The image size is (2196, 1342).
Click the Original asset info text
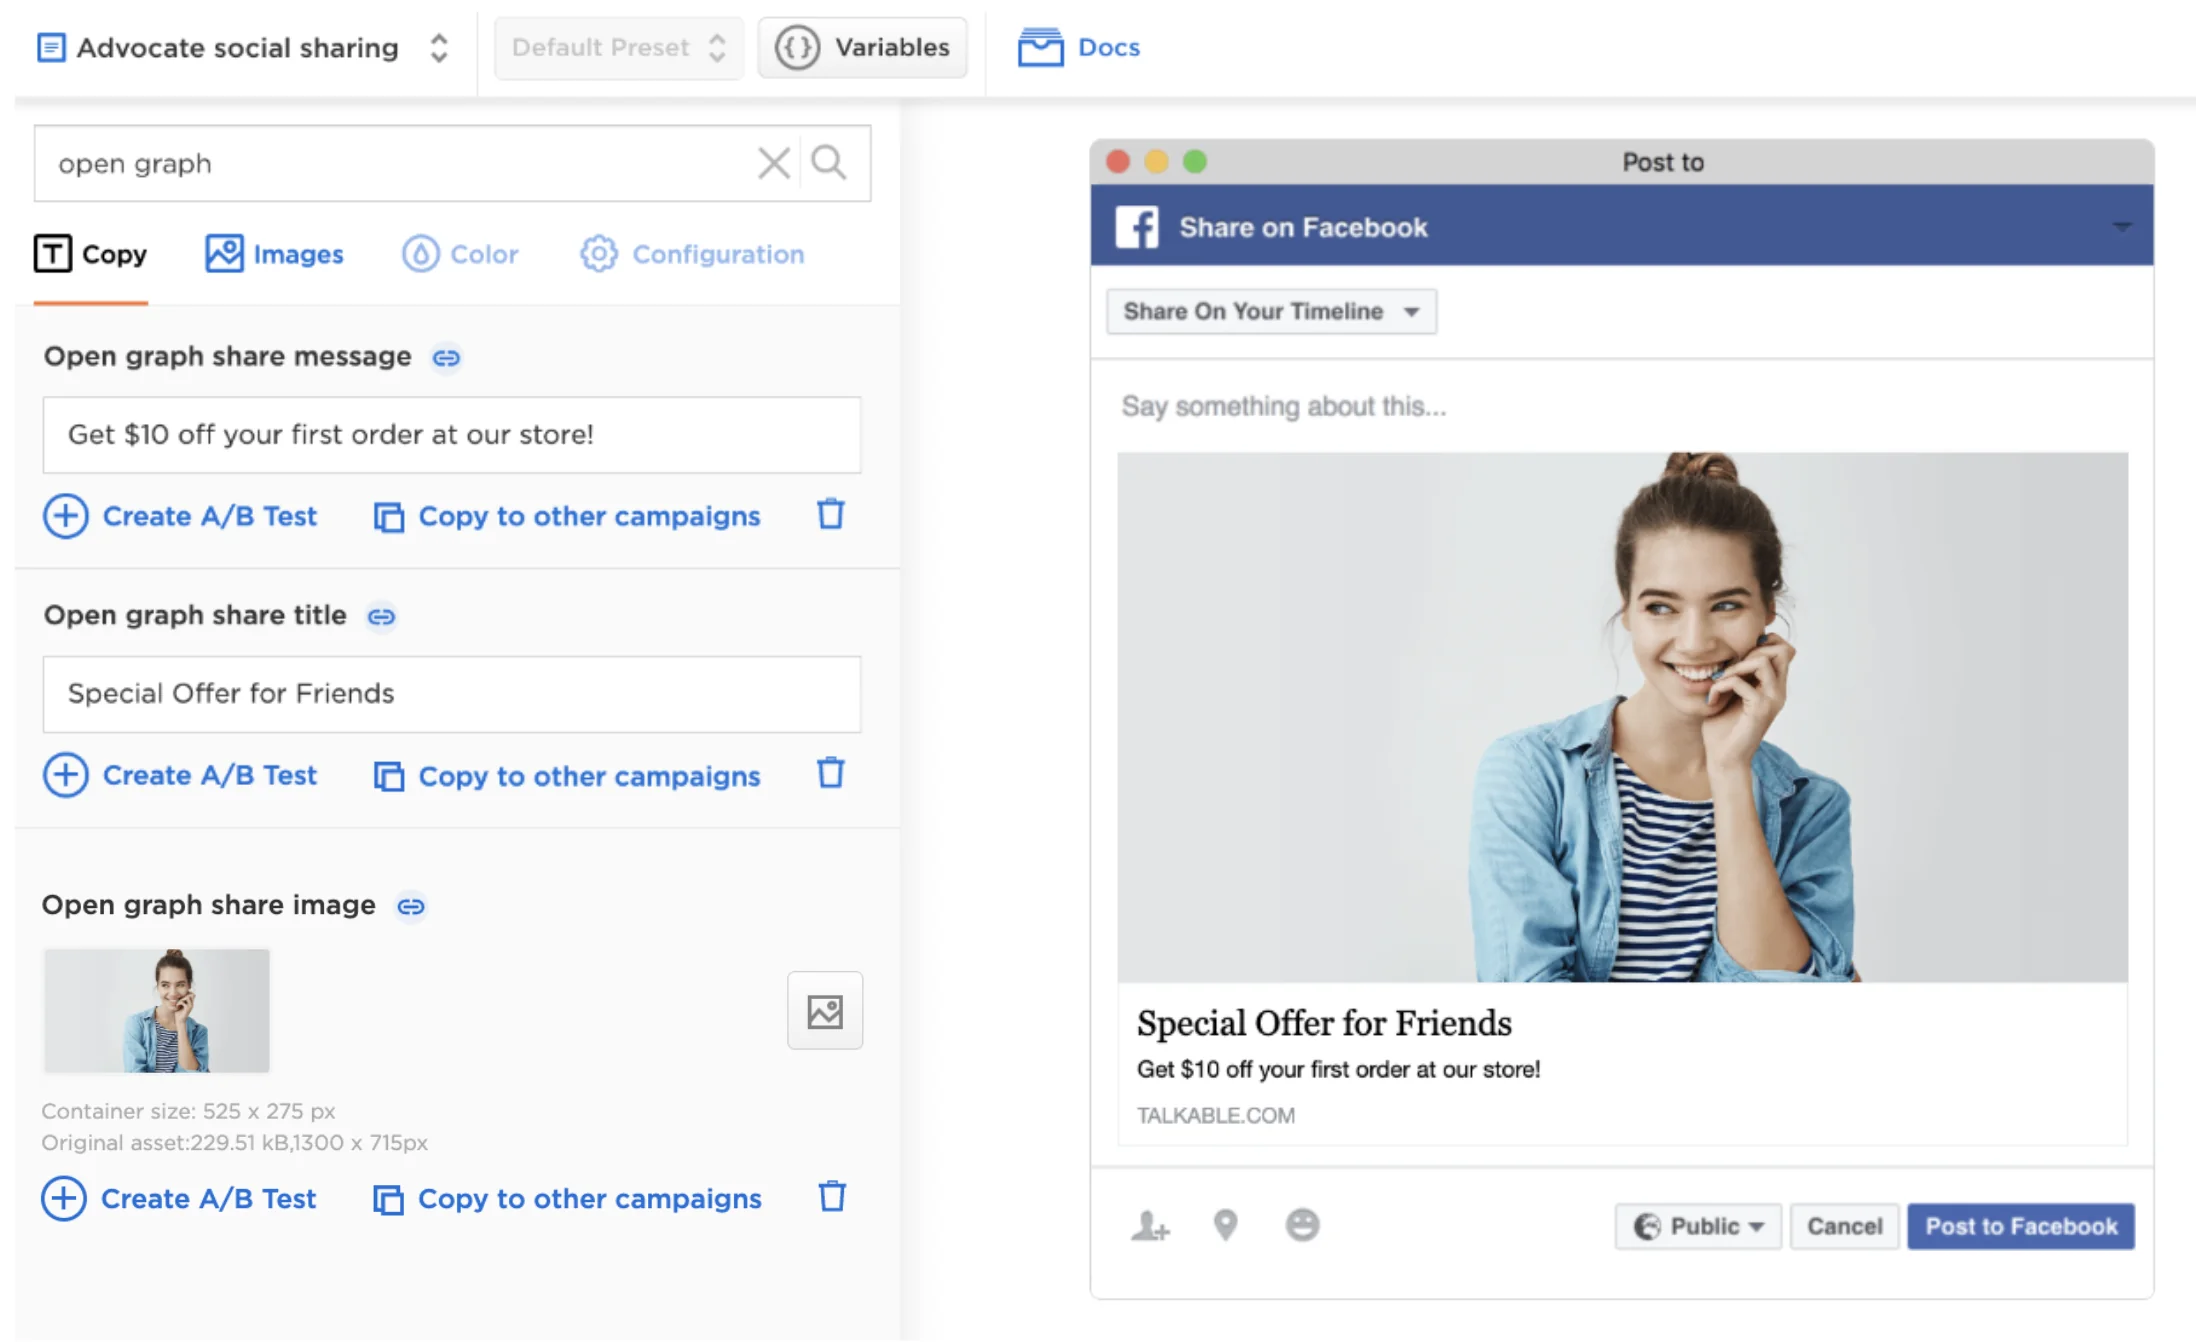point(234,1142)
